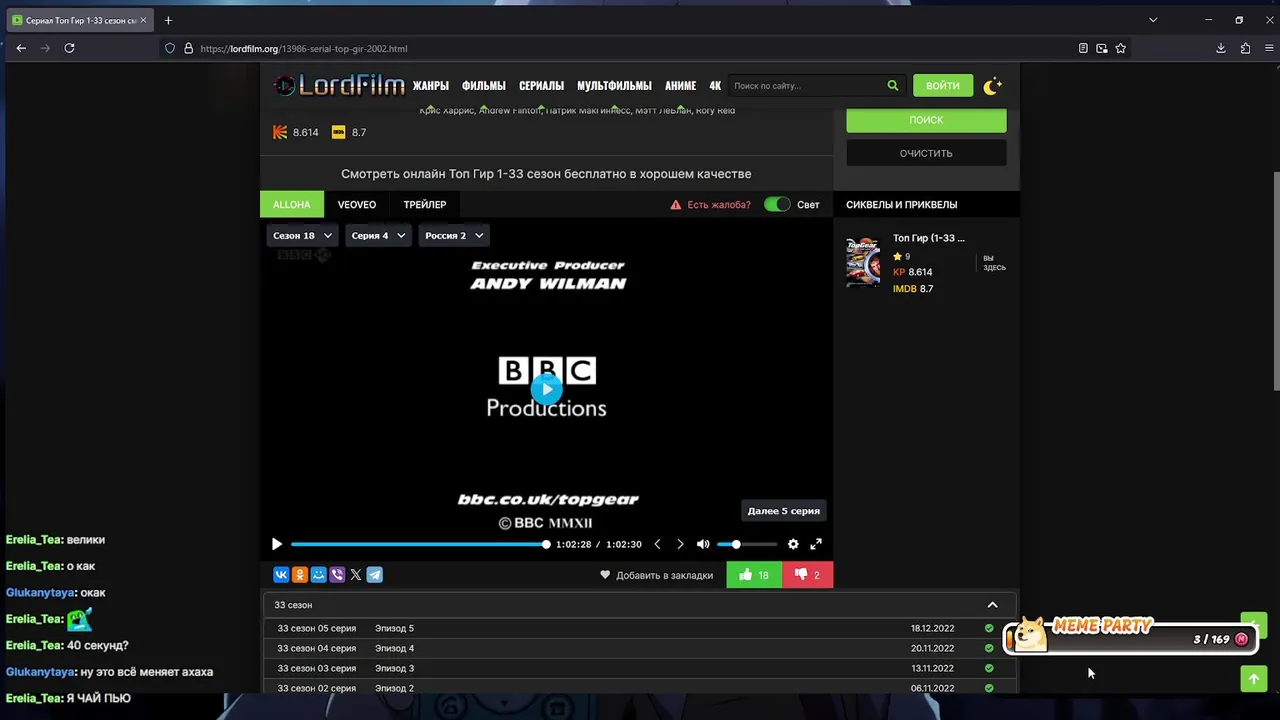Screen dimensions: 1280x720
Task: Click the video progress bar handle
Action: 546,544
